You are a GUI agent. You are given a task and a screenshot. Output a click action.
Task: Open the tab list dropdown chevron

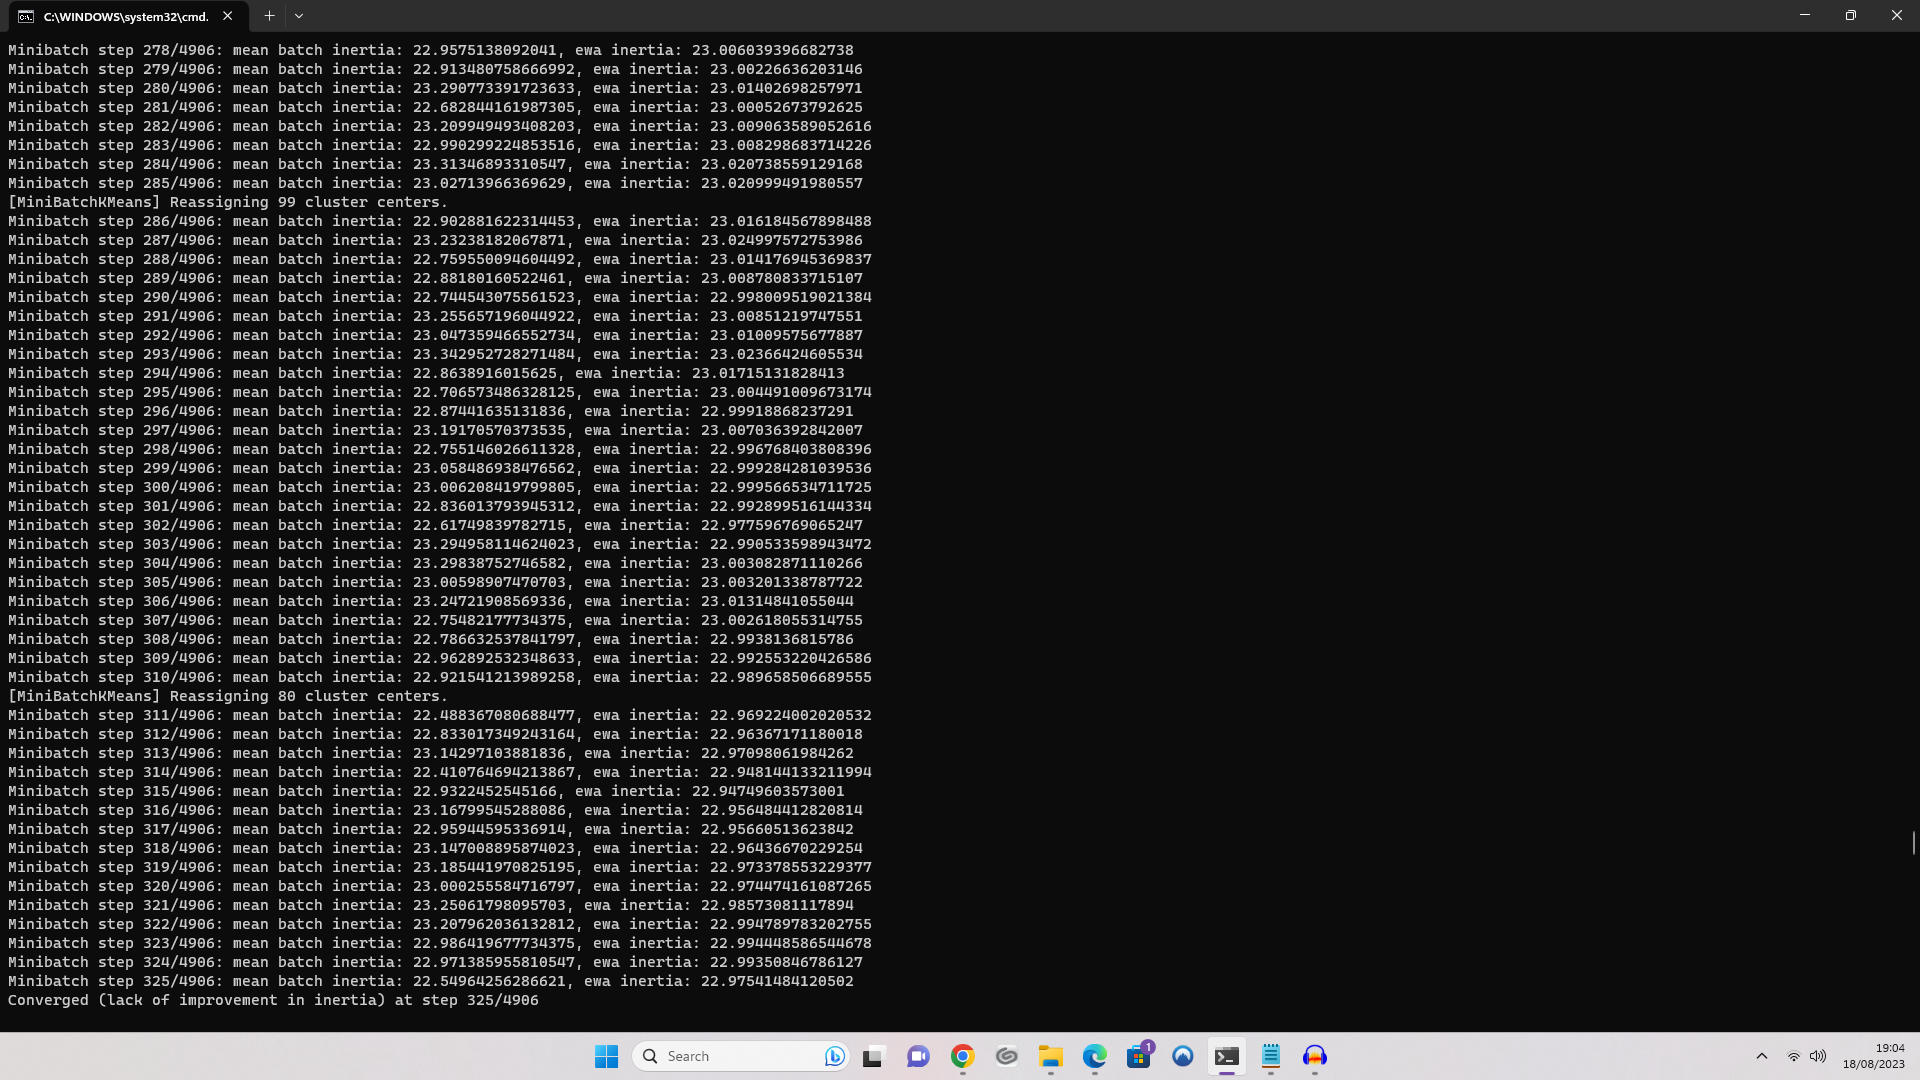(x=298, y=16)
